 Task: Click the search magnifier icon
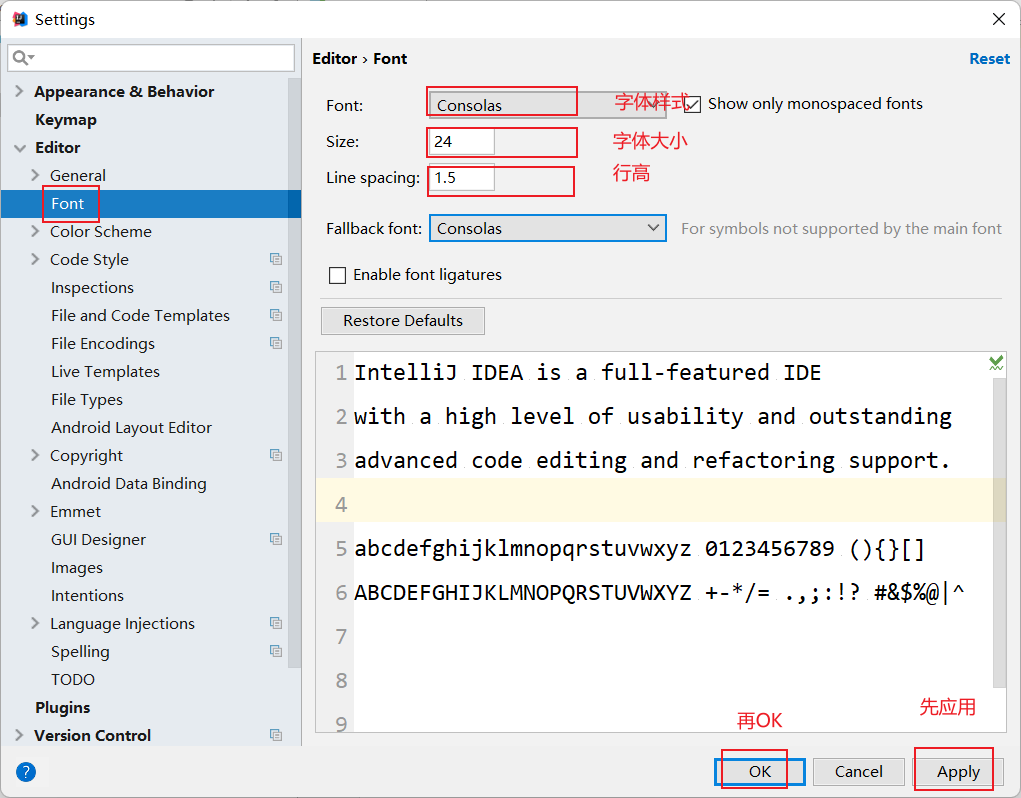coord(21,58)
